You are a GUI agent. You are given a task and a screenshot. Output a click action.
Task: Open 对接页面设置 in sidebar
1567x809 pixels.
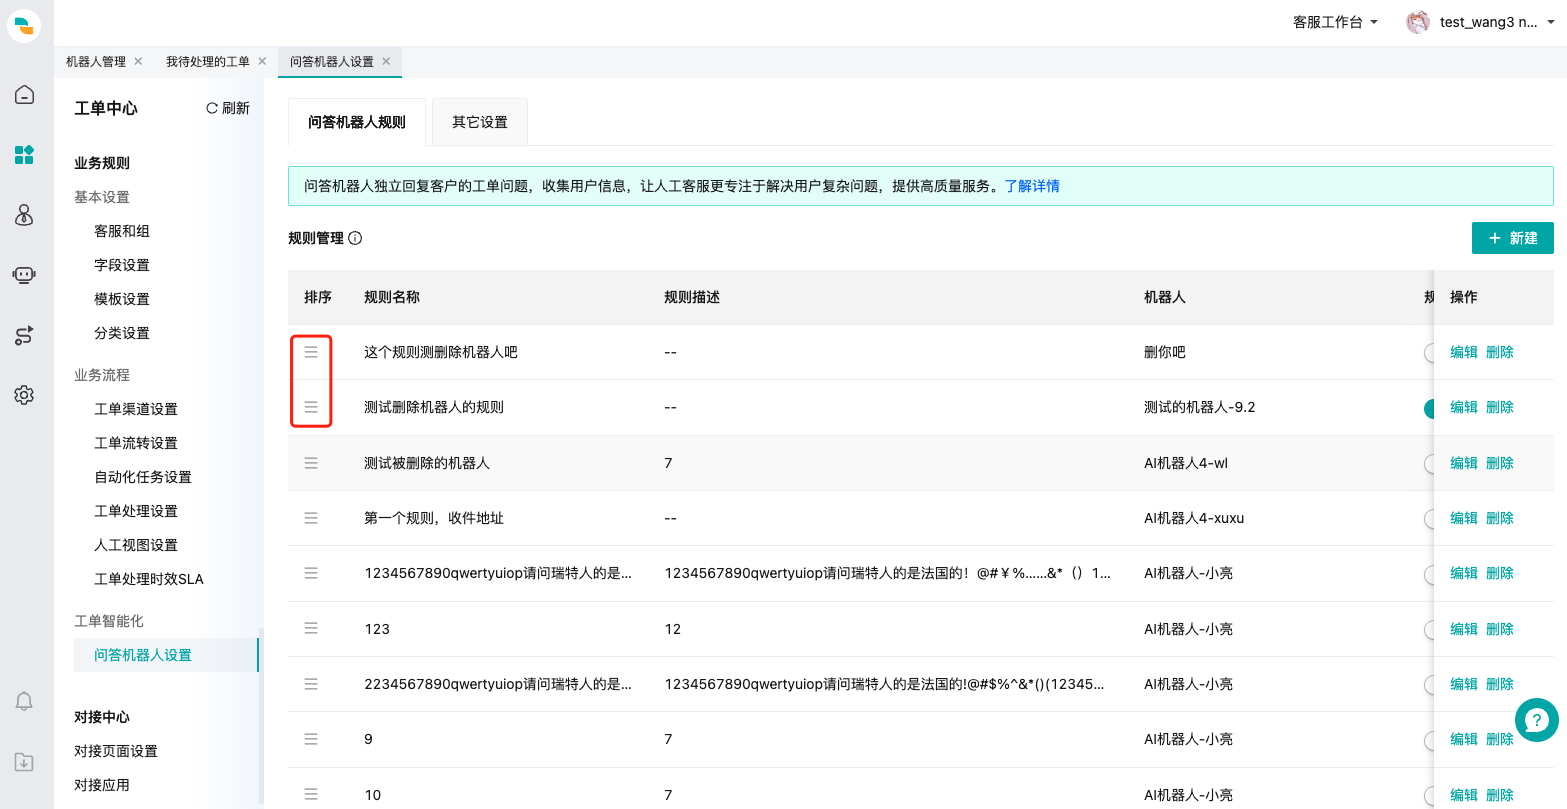pos(116,751)
